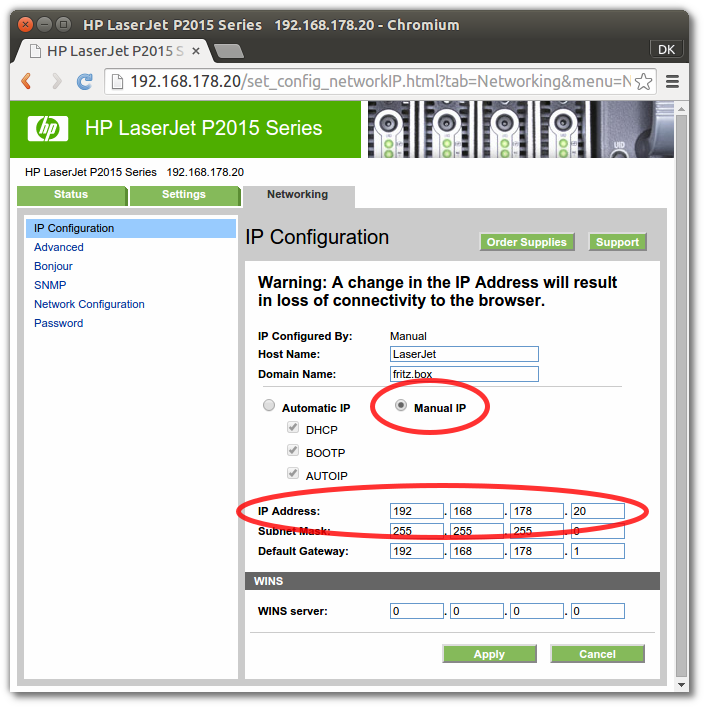The image size is (705, 708).
Task: Click the HP logo in header
Action: click(x=48, y=129)
